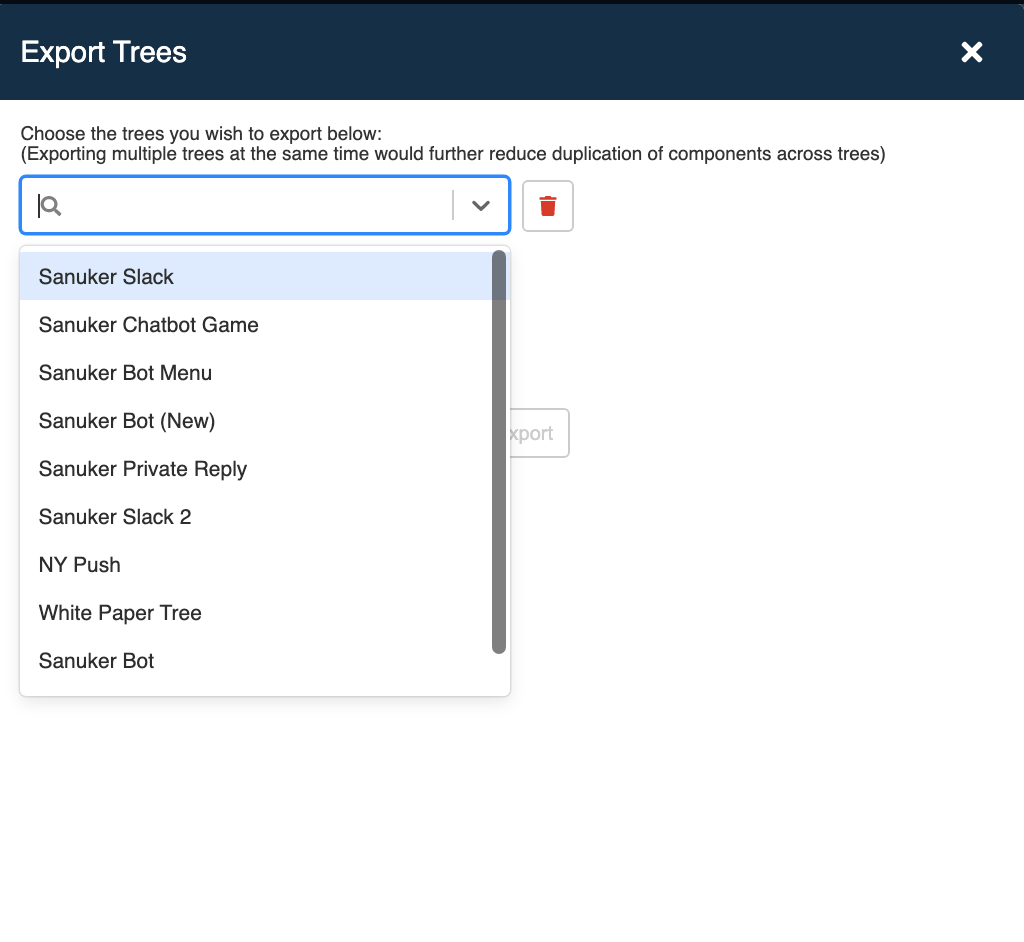Open the tree selection dropdown arrow

481,205
